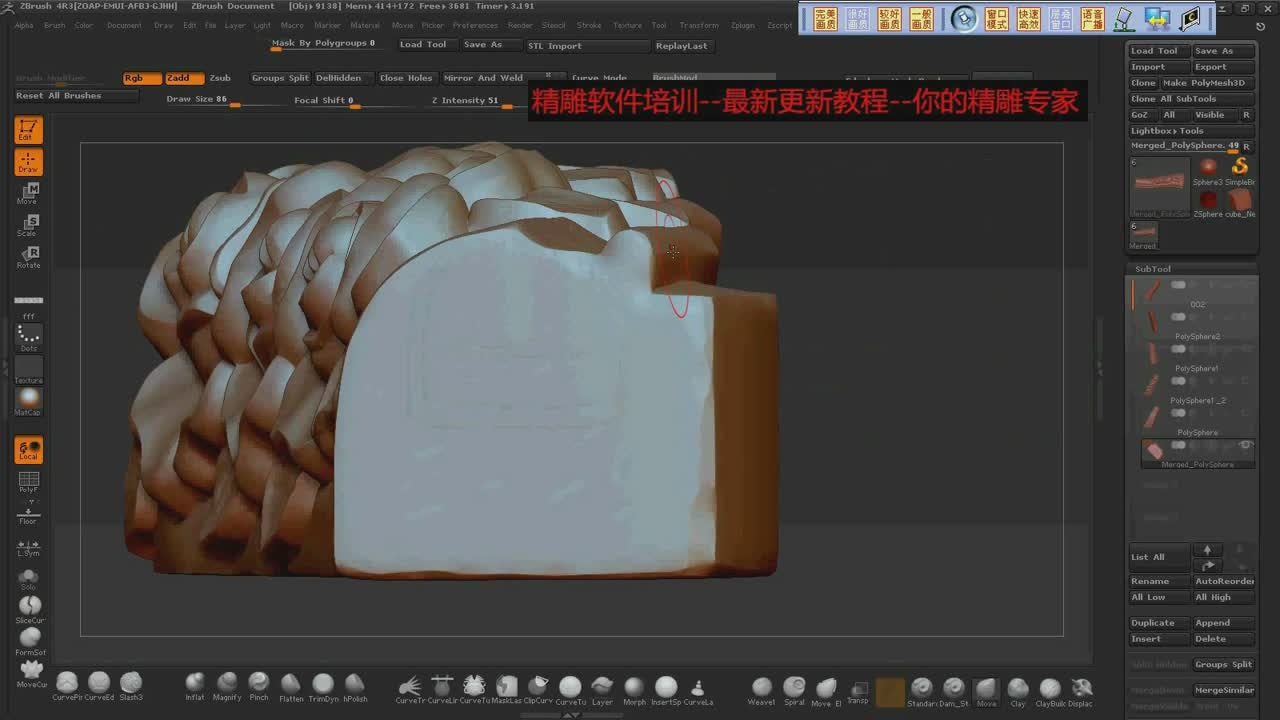
Task: Select the MaskLasso brush
Action: pos(506,689)
